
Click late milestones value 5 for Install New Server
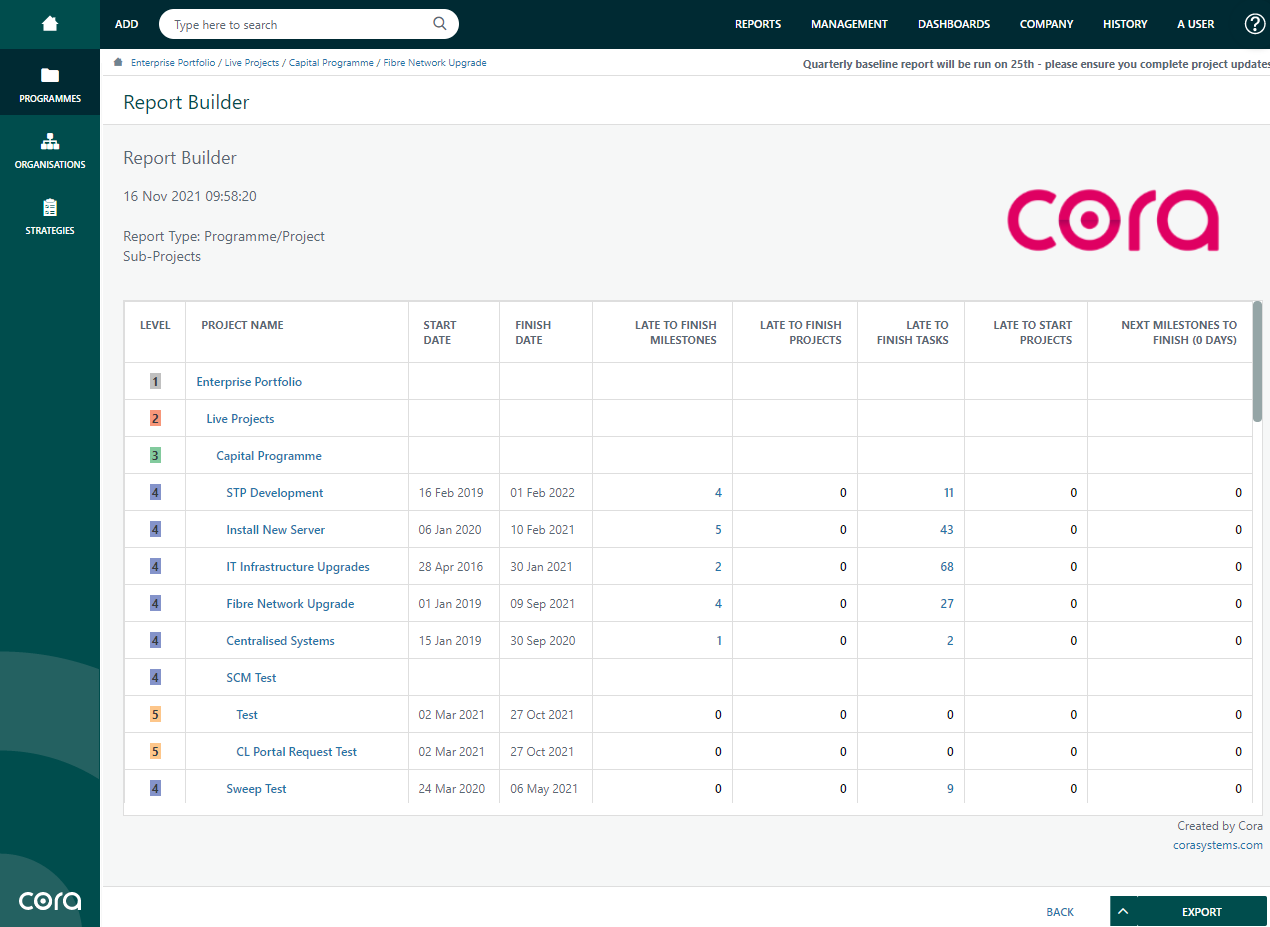click(718, 530)
